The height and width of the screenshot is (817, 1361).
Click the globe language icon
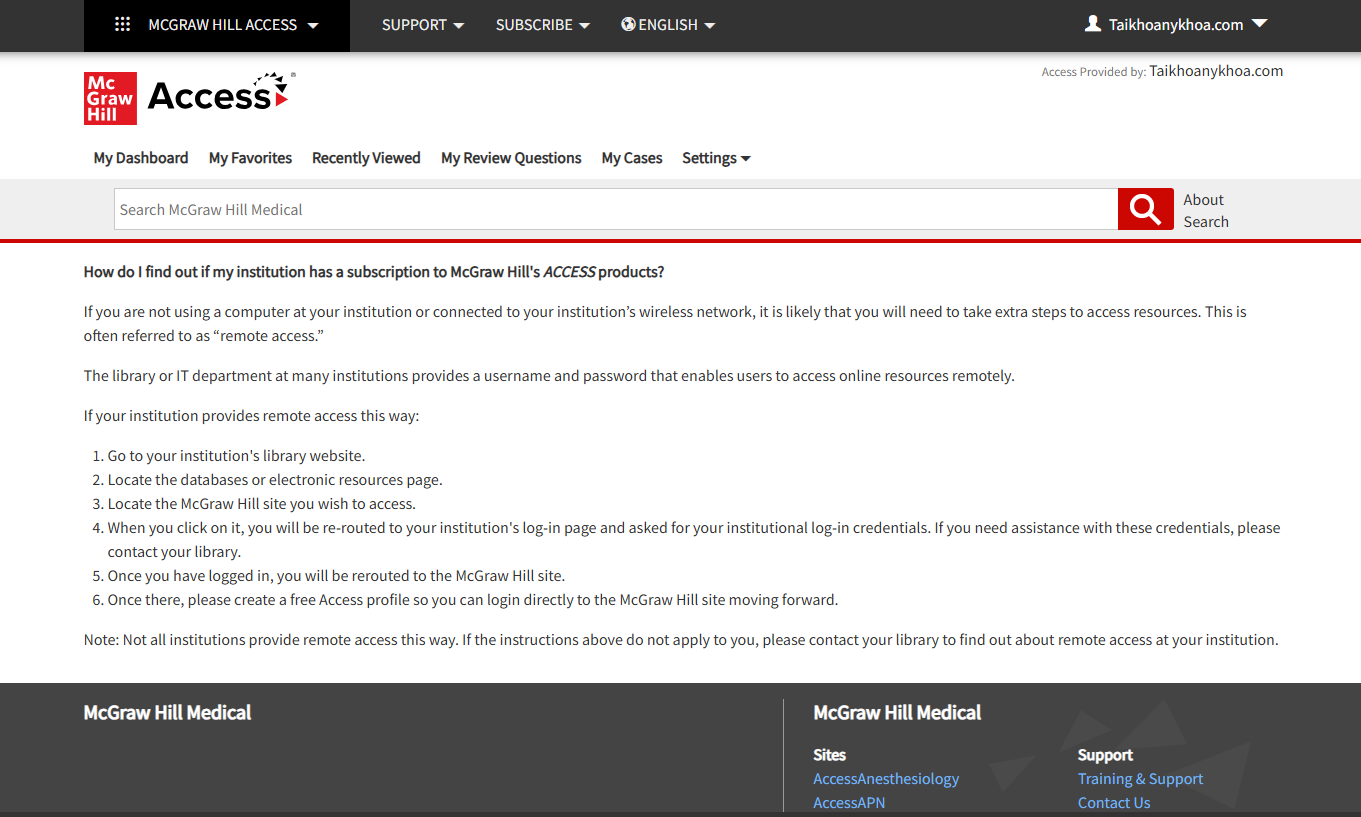pos(628,25)
